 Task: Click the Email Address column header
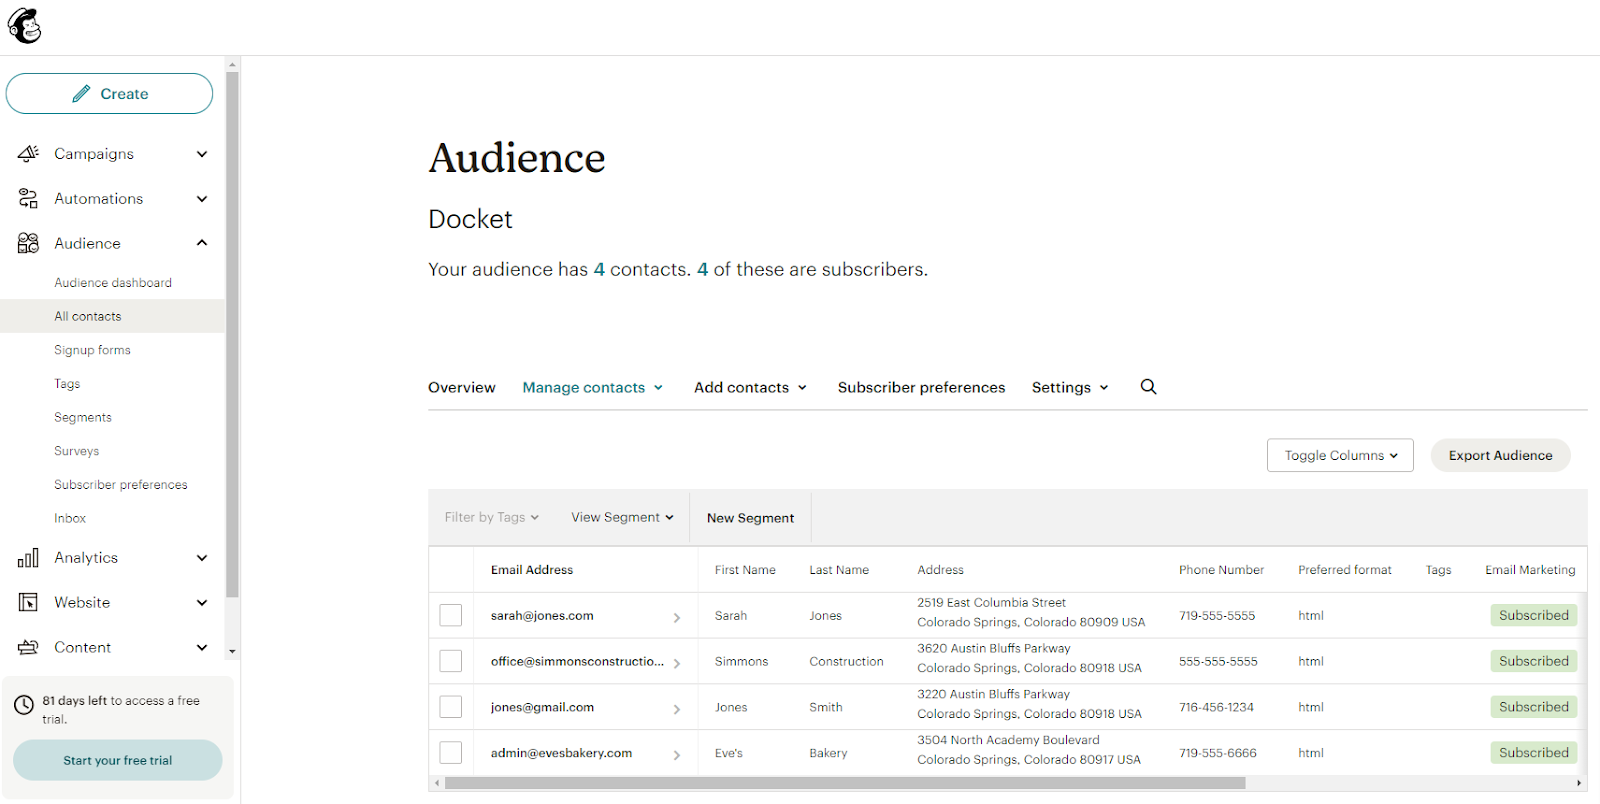pyautogui.click(x=532, y=570)
